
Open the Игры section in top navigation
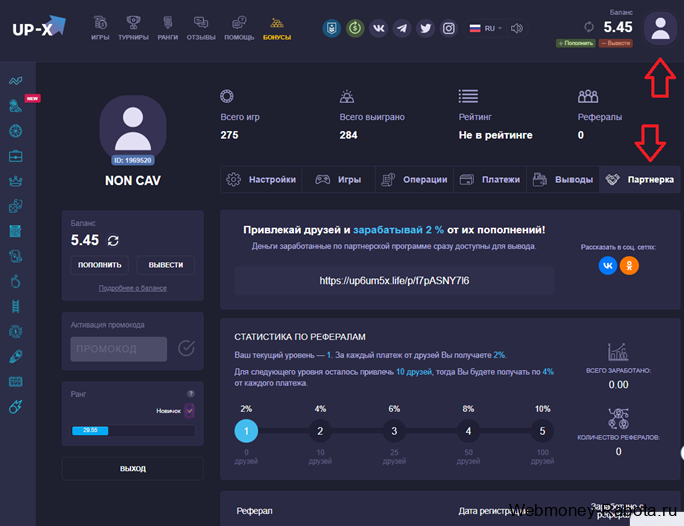click(x=100, y=28)
